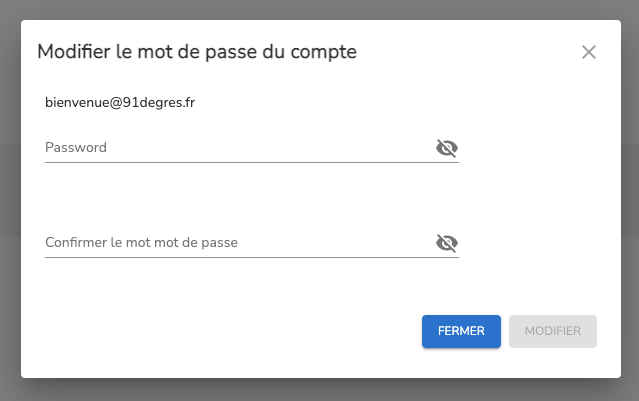Click the greyed-out MODIFIER button
Image resolution: width=639 pixels, height=401 pixels.
tap(553, 331)
